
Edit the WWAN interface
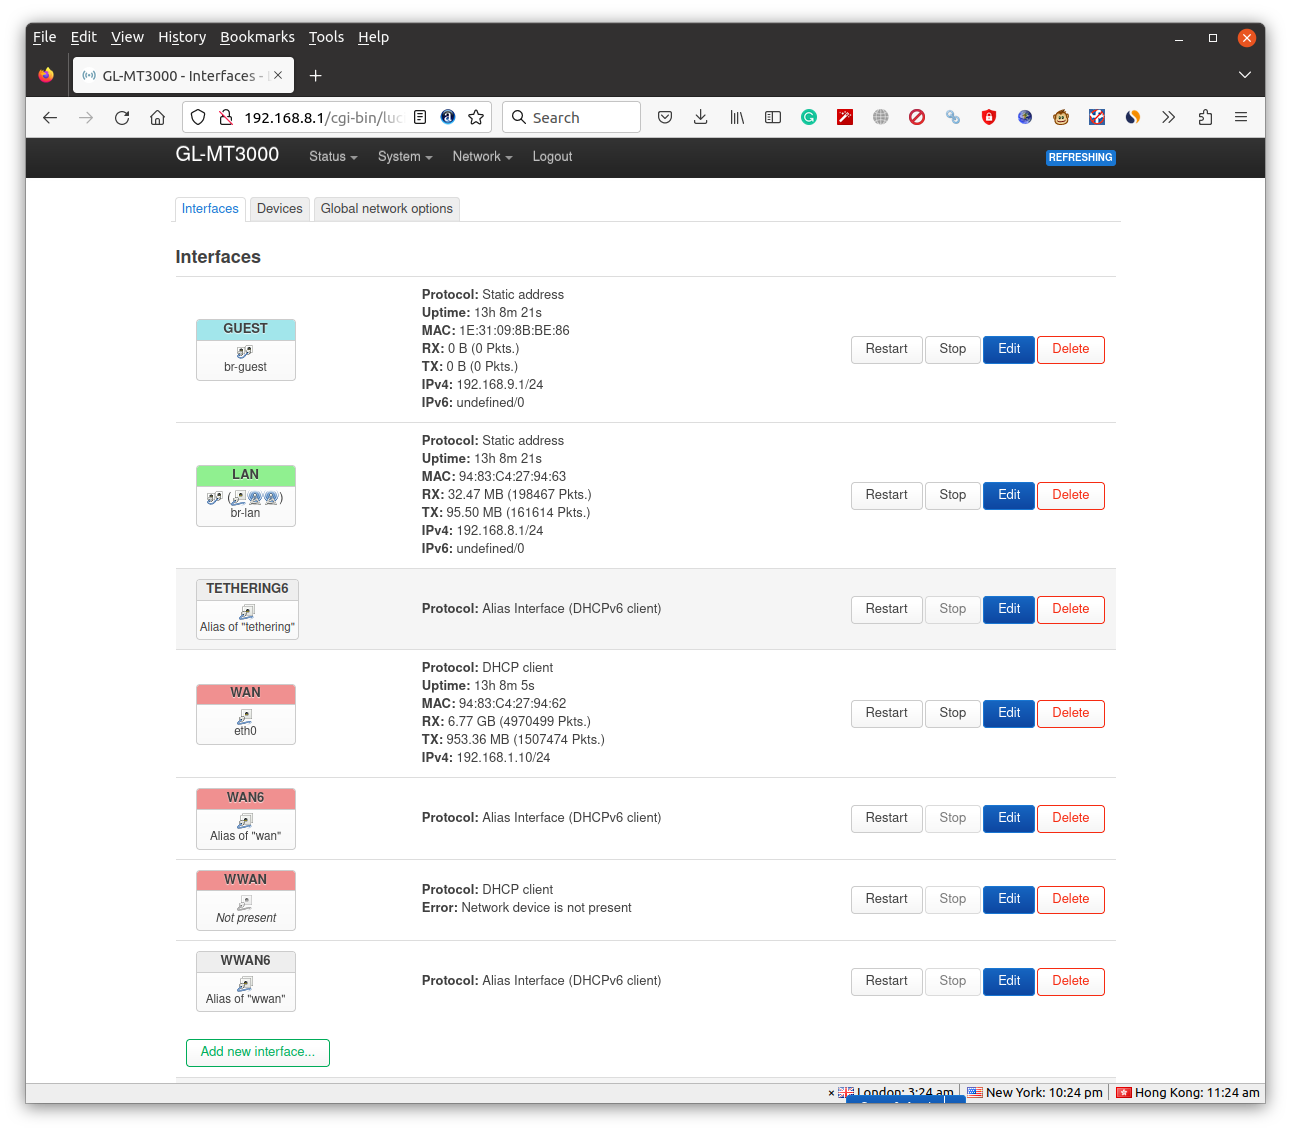coord(1009,899)
